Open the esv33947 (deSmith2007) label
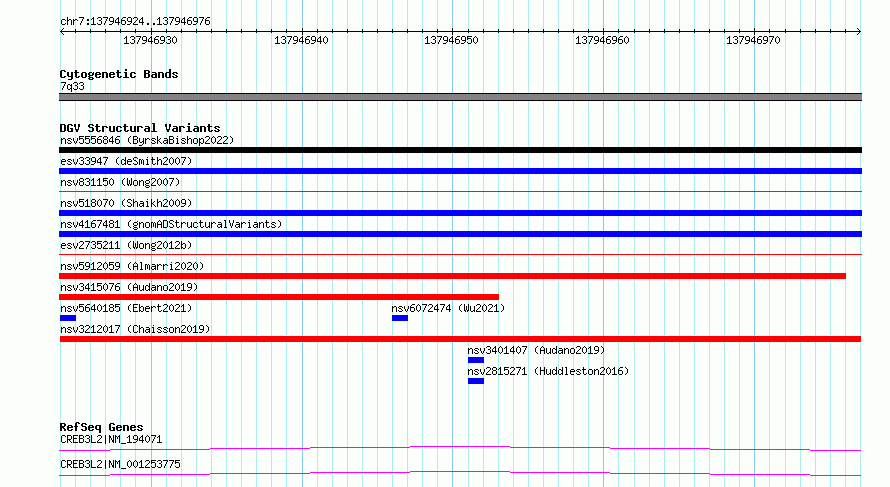This screenshot has width=890, height=487. (x=126, y=161)
